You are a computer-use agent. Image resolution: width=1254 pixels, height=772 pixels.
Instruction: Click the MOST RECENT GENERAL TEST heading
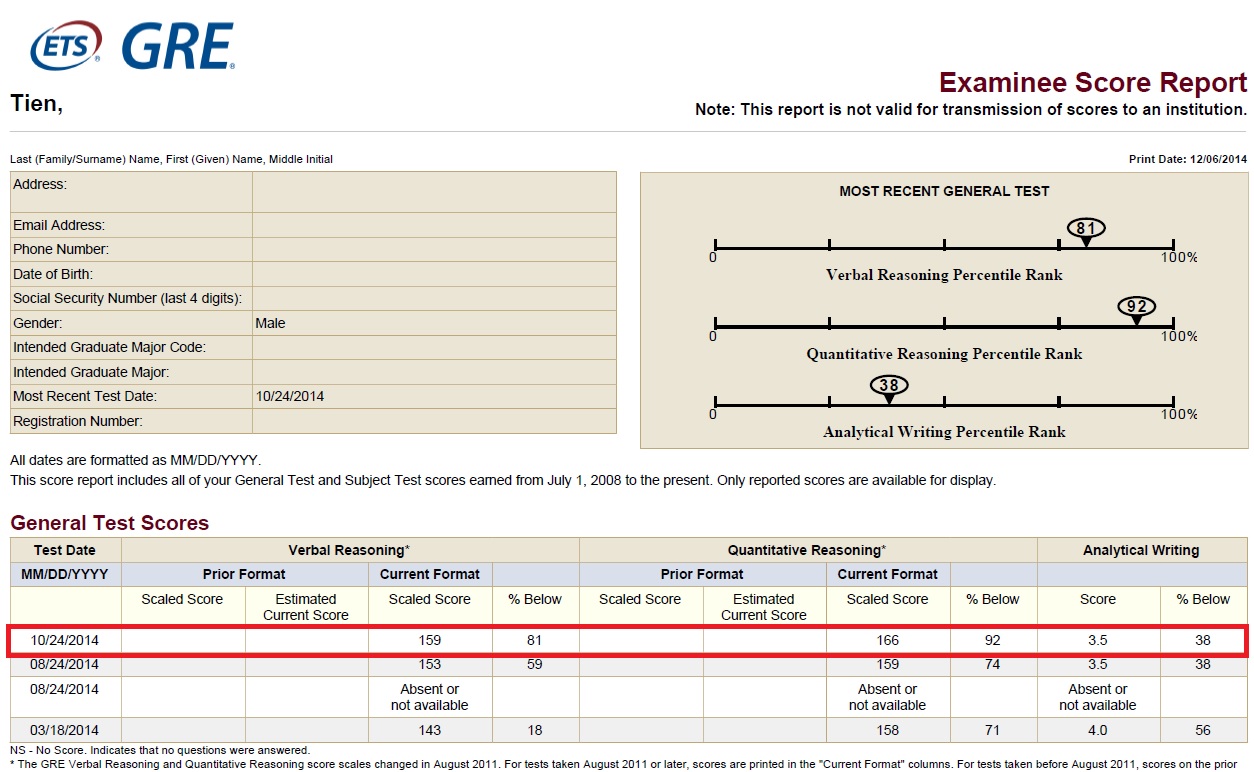[x=944, y=191]
